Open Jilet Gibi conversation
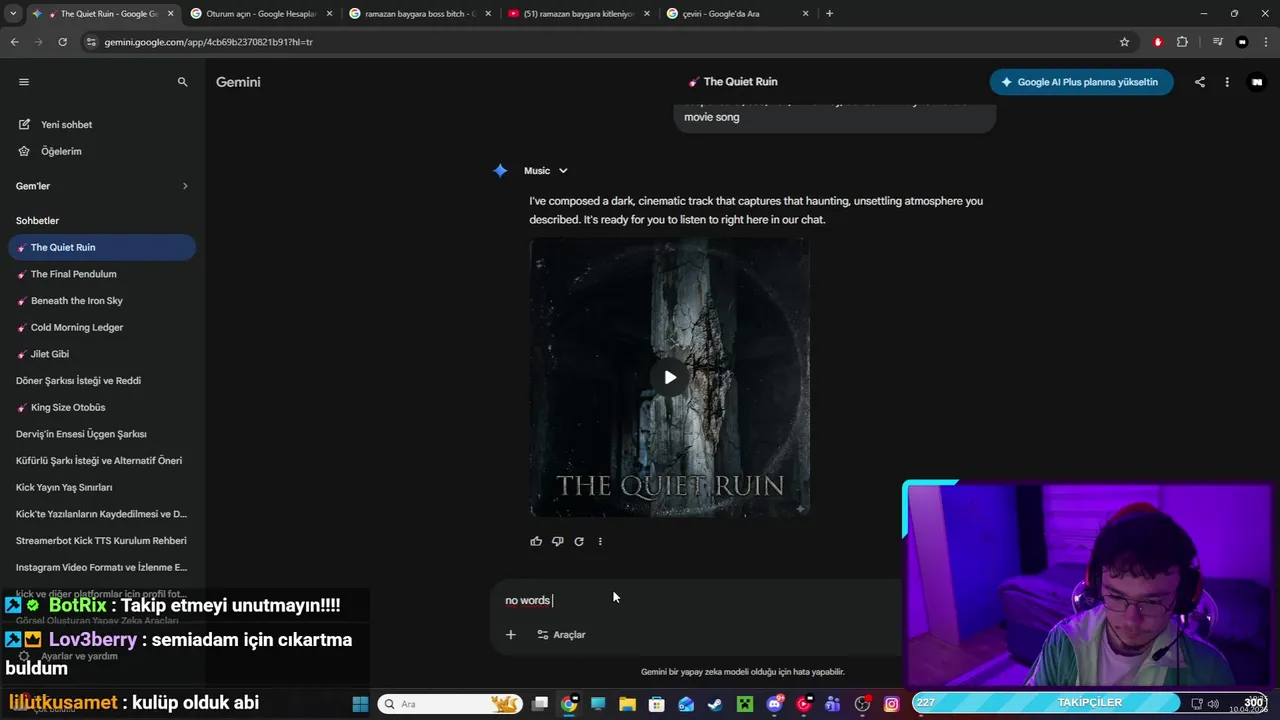Viewport: 1280px width, 720px height. click(102, 354)
